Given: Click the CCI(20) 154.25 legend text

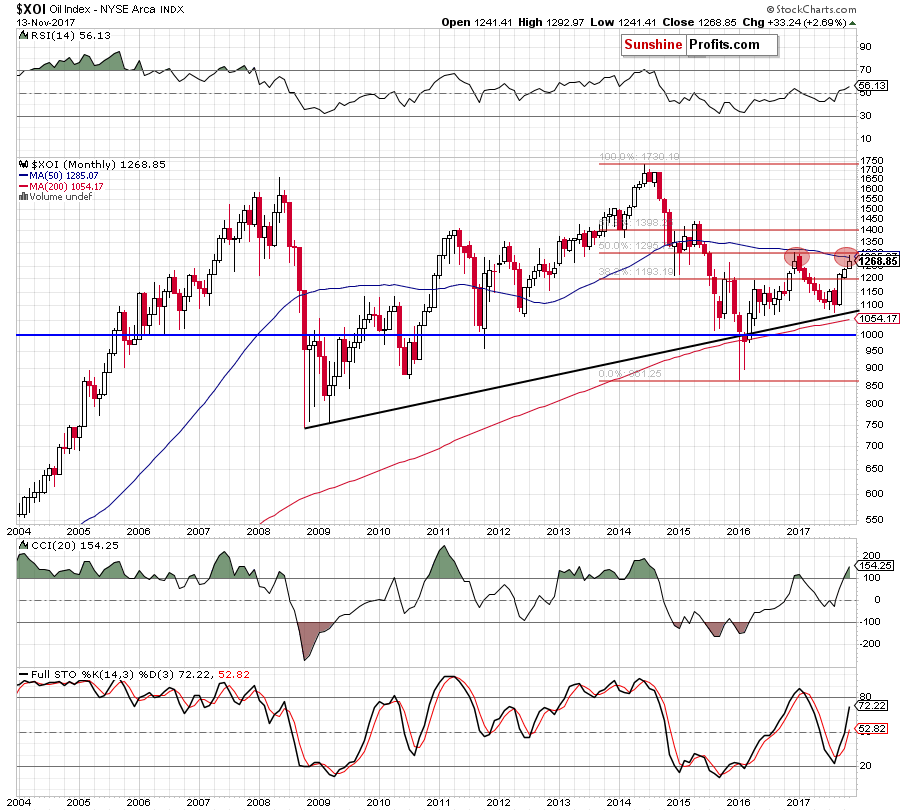Looking at the screenshot, I should click(x=75, y=545).
